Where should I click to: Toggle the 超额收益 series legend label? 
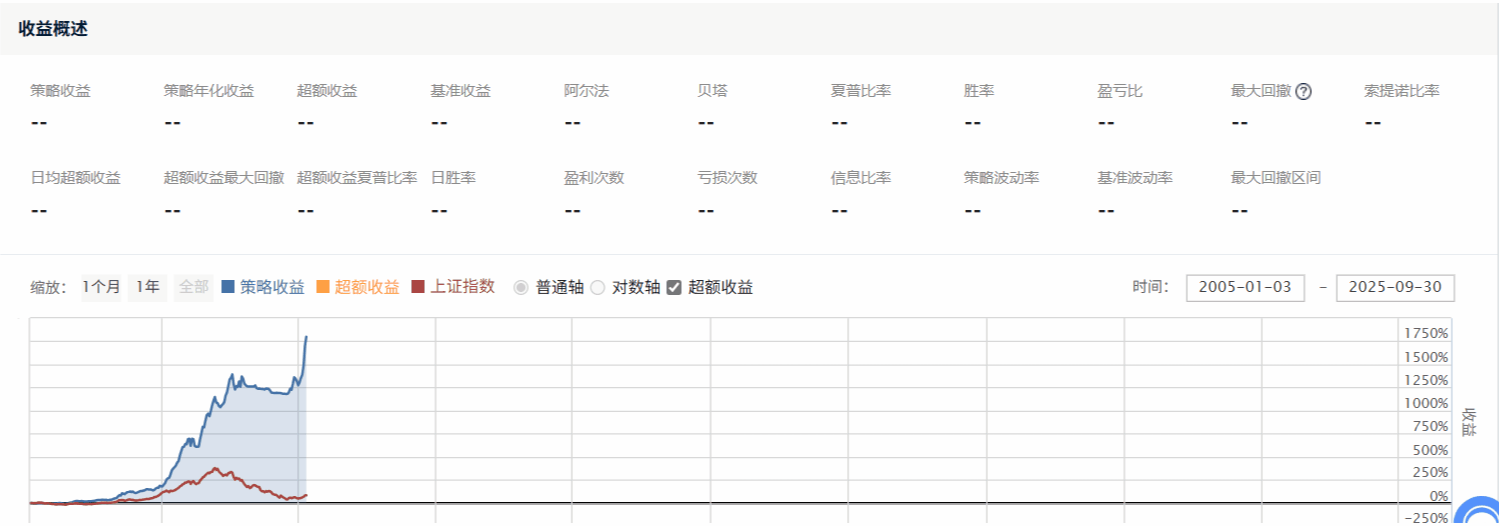[x=367, y=287]
